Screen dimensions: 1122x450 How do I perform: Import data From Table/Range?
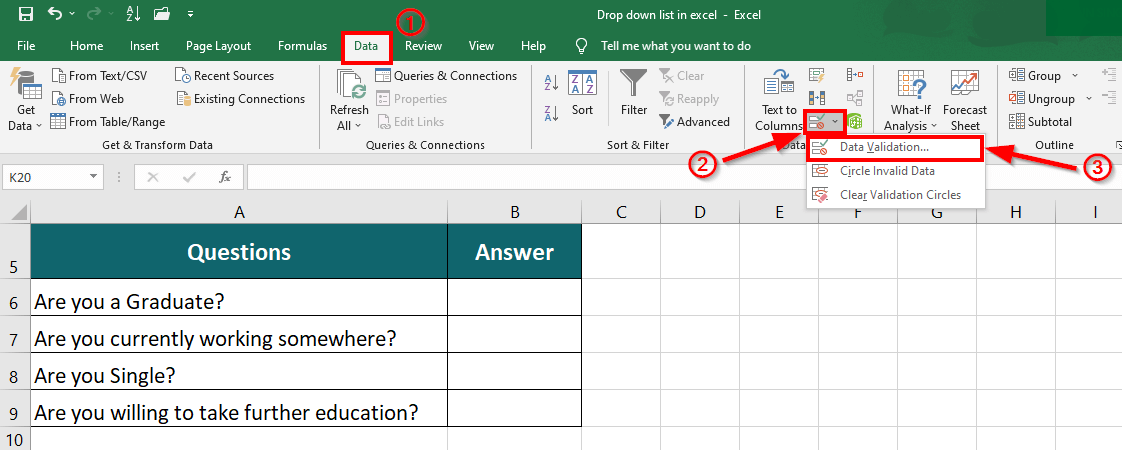[x=108, y=122]
